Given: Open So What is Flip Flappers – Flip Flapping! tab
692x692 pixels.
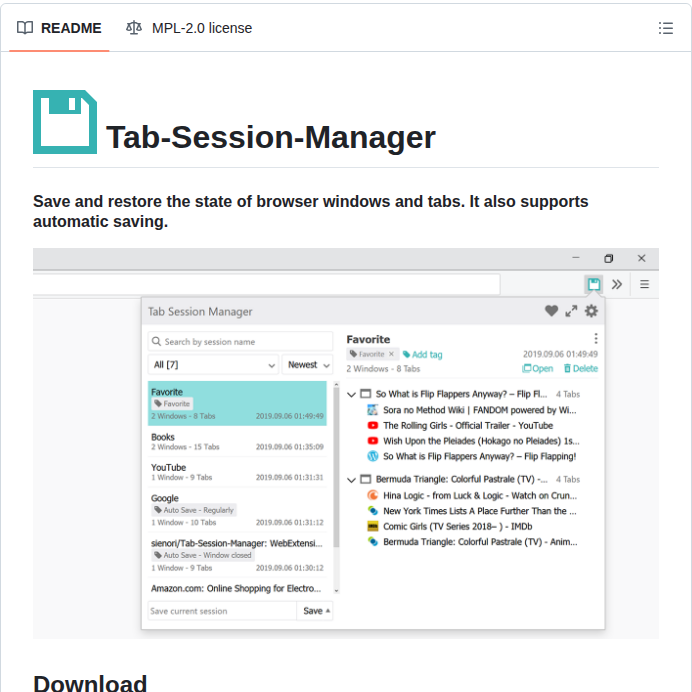Looking at the screenshot, I should 472,456.
